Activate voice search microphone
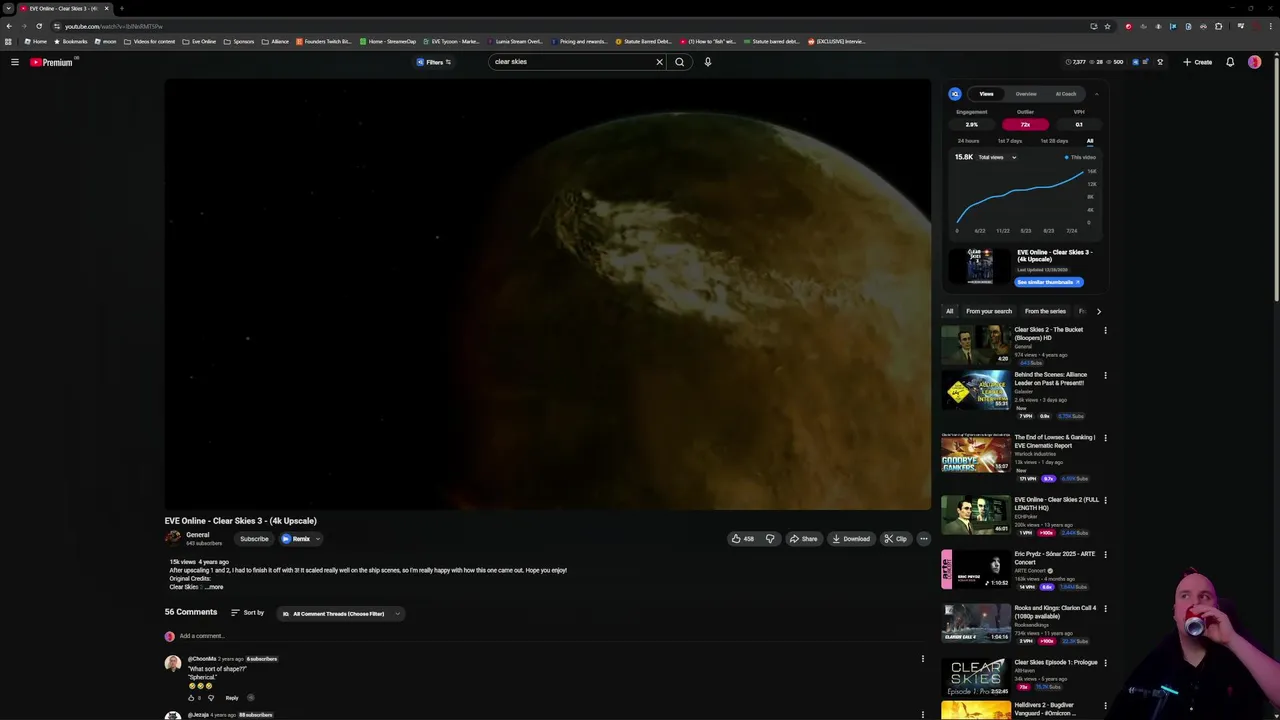 707,62
